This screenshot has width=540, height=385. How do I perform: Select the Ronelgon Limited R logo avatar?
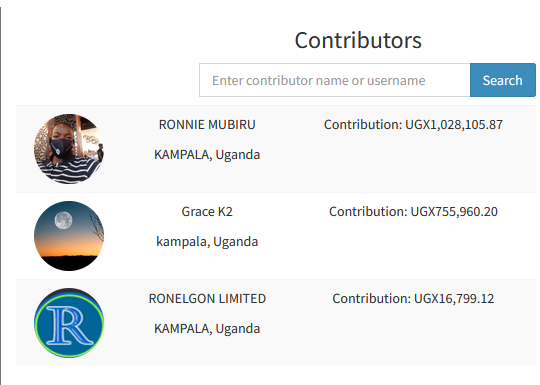(69, 323)
